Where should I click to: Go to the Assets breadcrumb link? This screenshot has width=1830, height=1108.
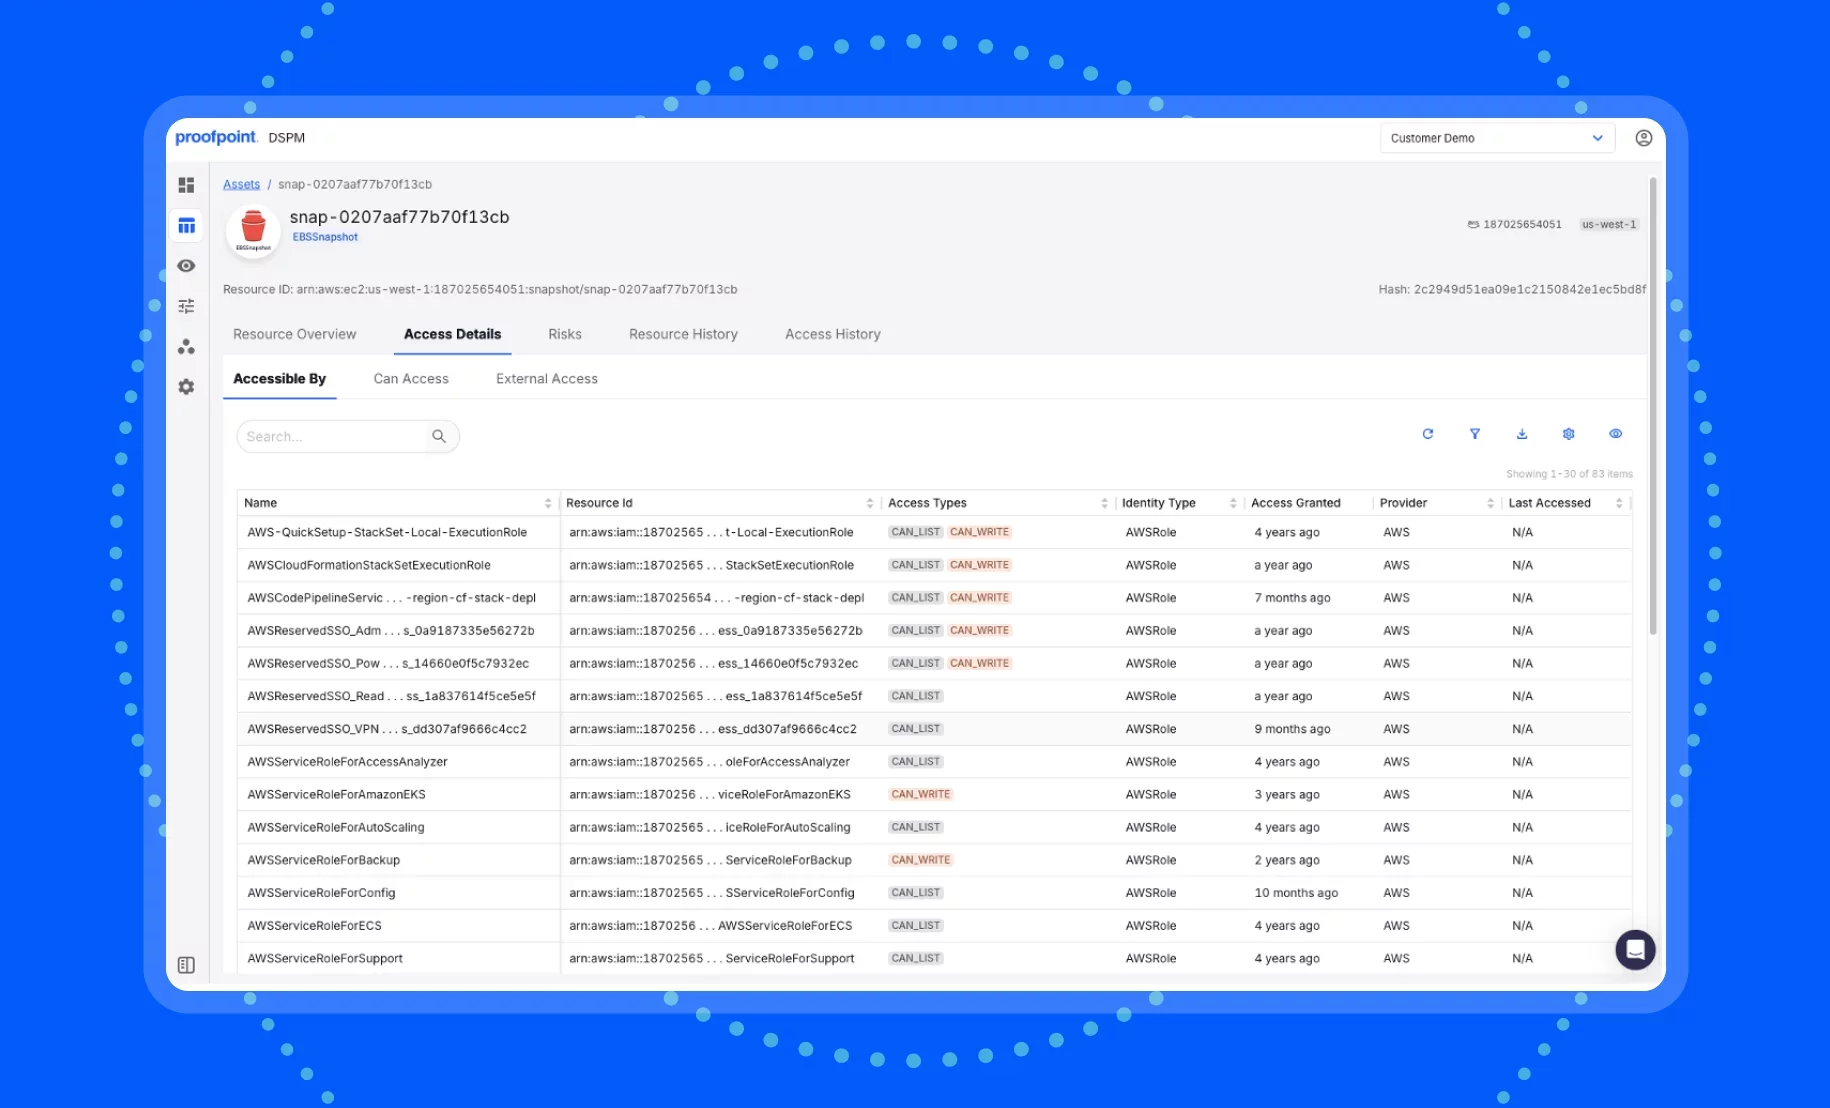(241, 184)
